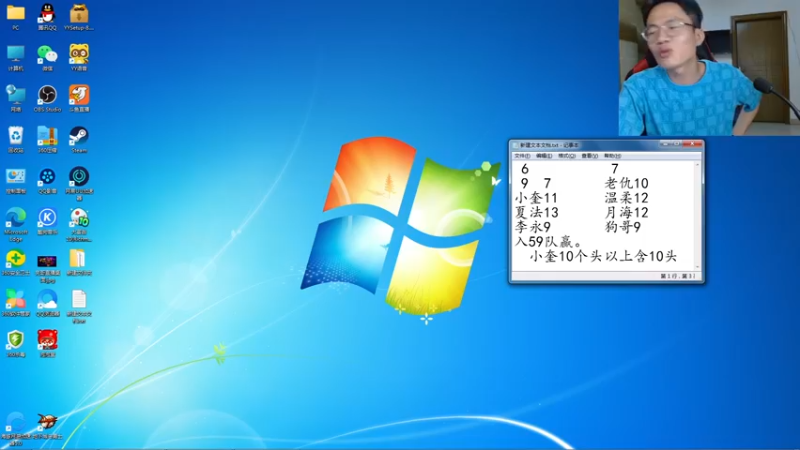Launch the Tencent QQ penguin shortcut
This screenshot has height=450, width=800.
[47, 13]
